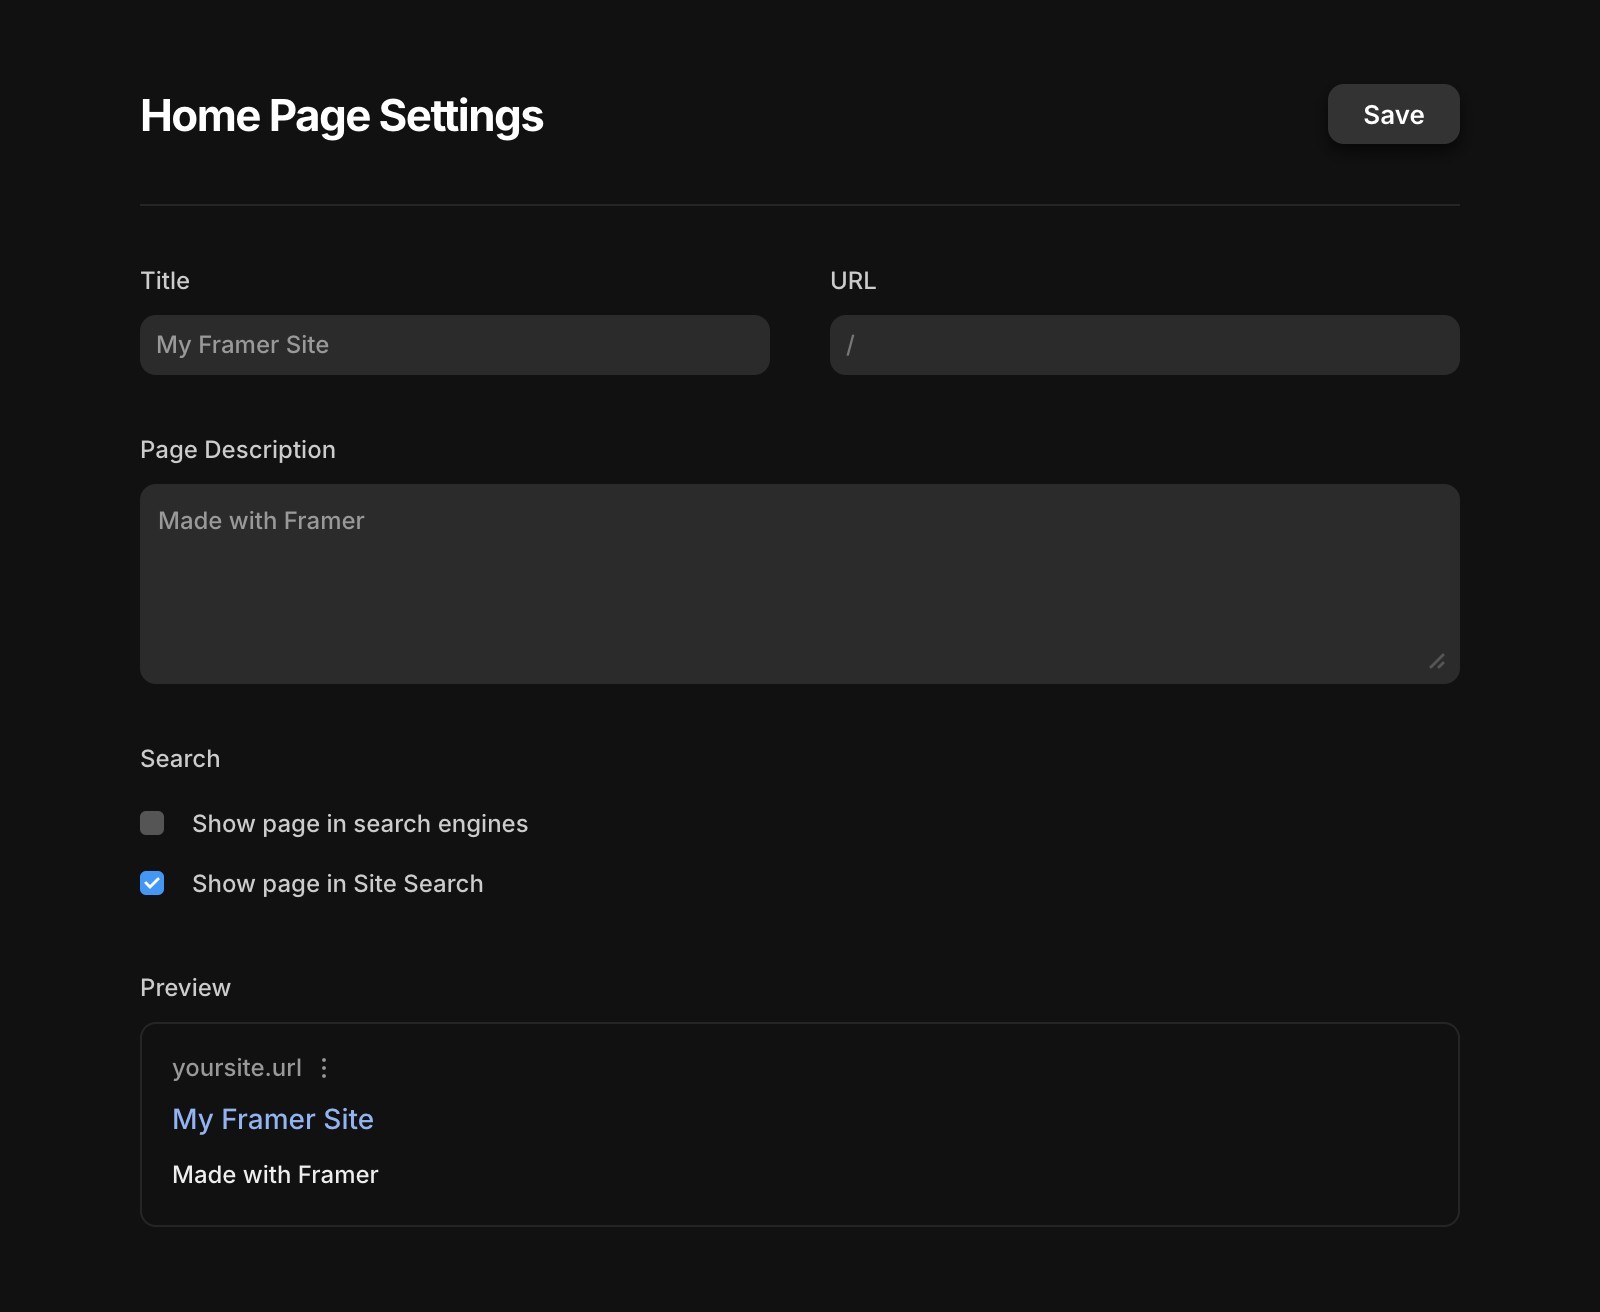Click the My Framer Site placeholder text
1600x1312 pixels.
coord(241,344)
